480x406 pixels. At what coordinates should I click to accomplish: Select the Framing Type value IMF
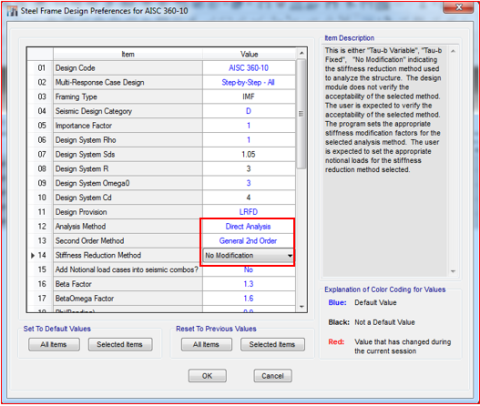pos(248,97)
